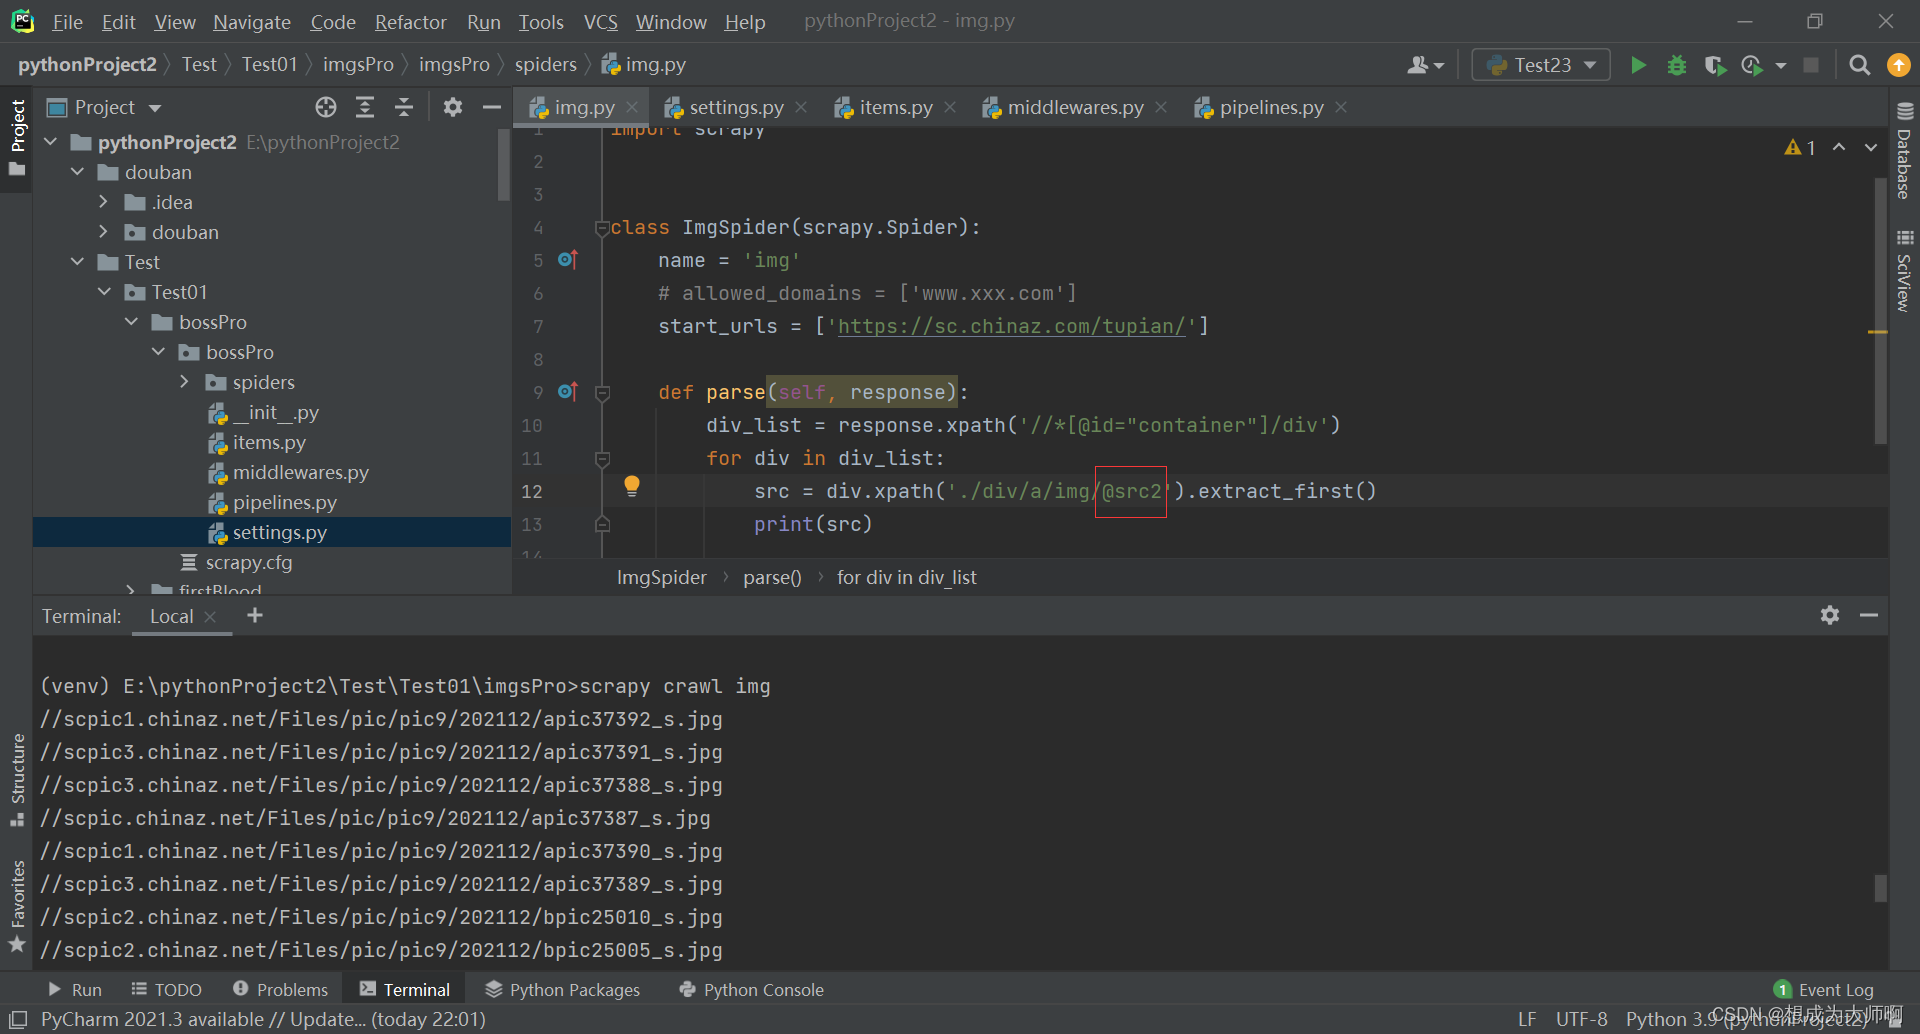This screenshot has width=1920, height=1034.
Task: Toggle tool window bars icon in status bar
Action: coord(18,1019)
